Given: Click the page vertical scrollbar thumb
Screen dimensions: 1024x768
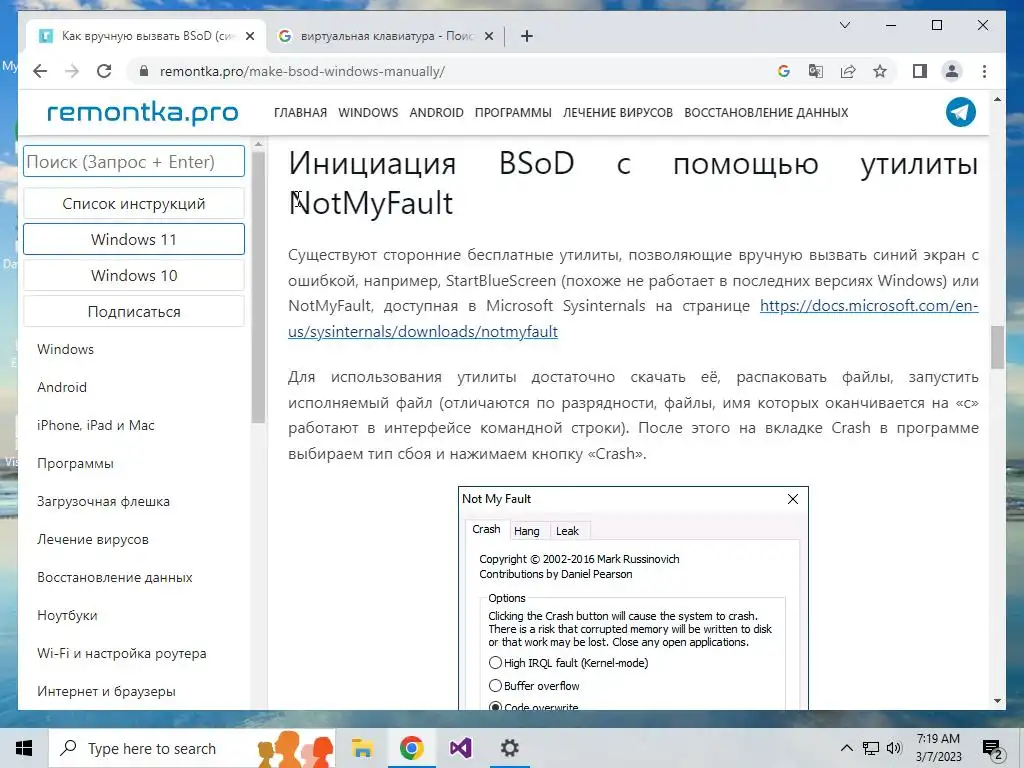Looking at the screenshot, I should [x=997, y=347].
